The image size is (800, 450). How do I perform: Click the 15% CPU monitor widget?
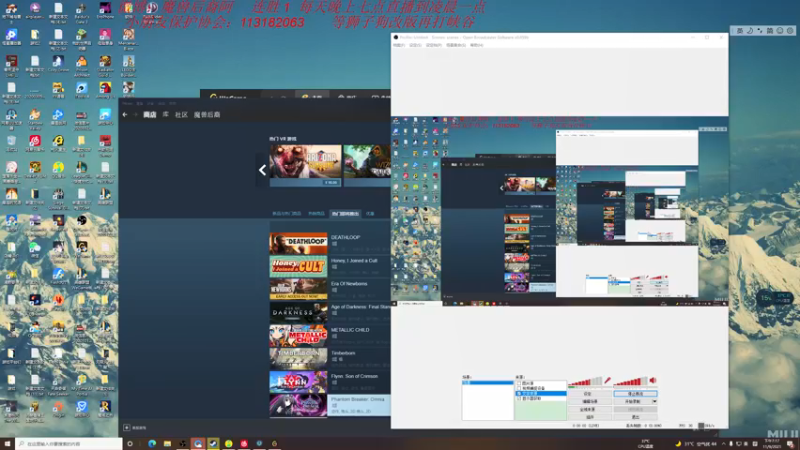pos(776,297)
